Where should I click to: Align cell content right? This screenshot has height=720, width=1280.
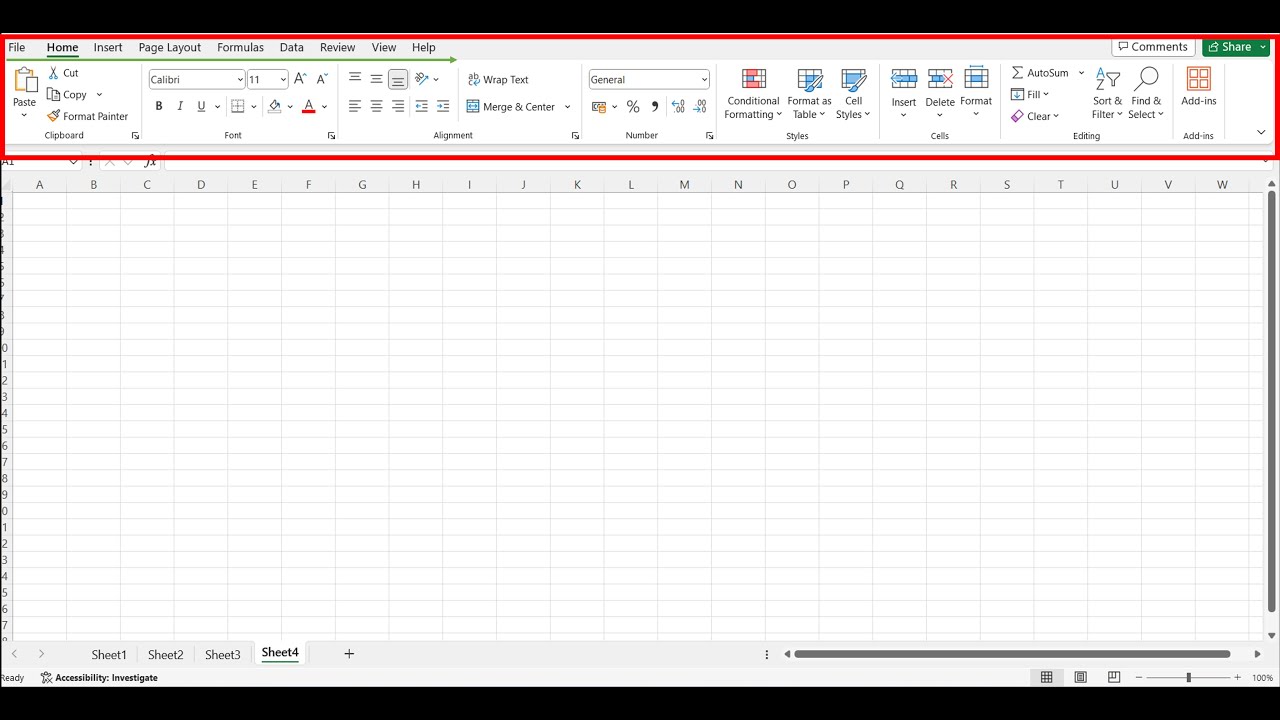pyautogui.click(x=398, y=106)
